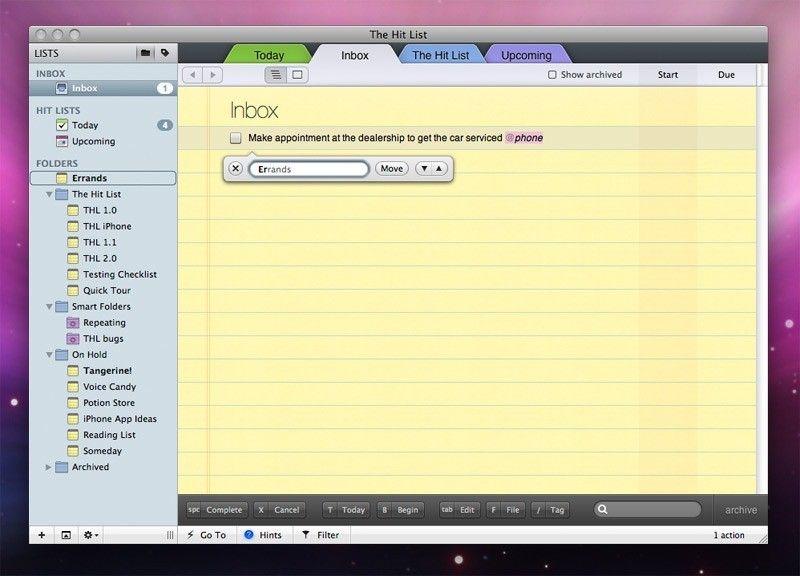Collapse the Smart Folders group
Screen dimensions: 800x576
[x=49, y=307]
